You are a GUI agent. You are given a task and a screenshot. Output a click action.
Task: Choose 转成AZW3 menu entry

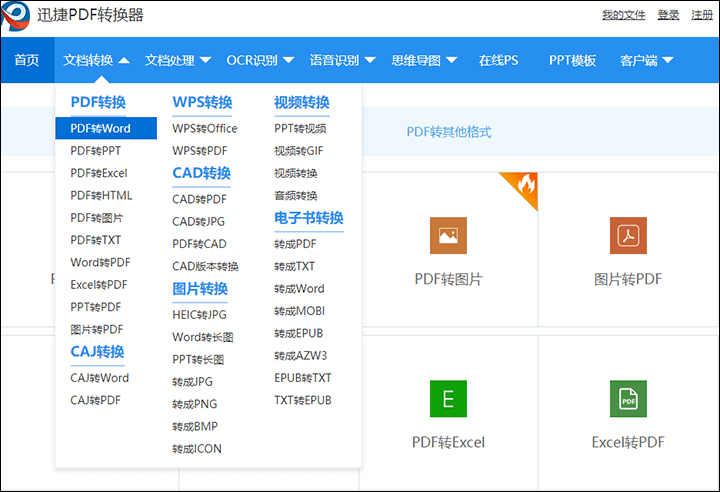[x=300, y=356]
